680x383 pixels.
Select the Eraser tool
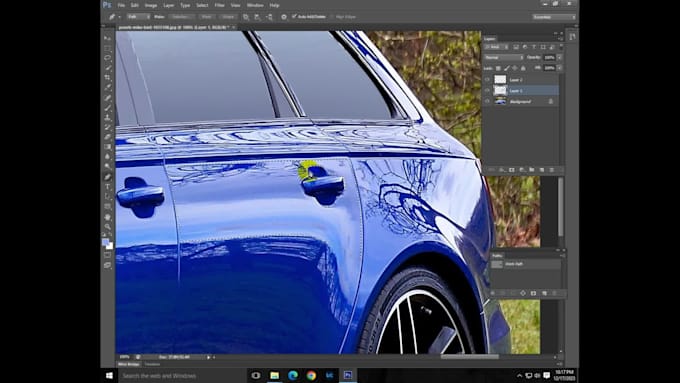108,137
